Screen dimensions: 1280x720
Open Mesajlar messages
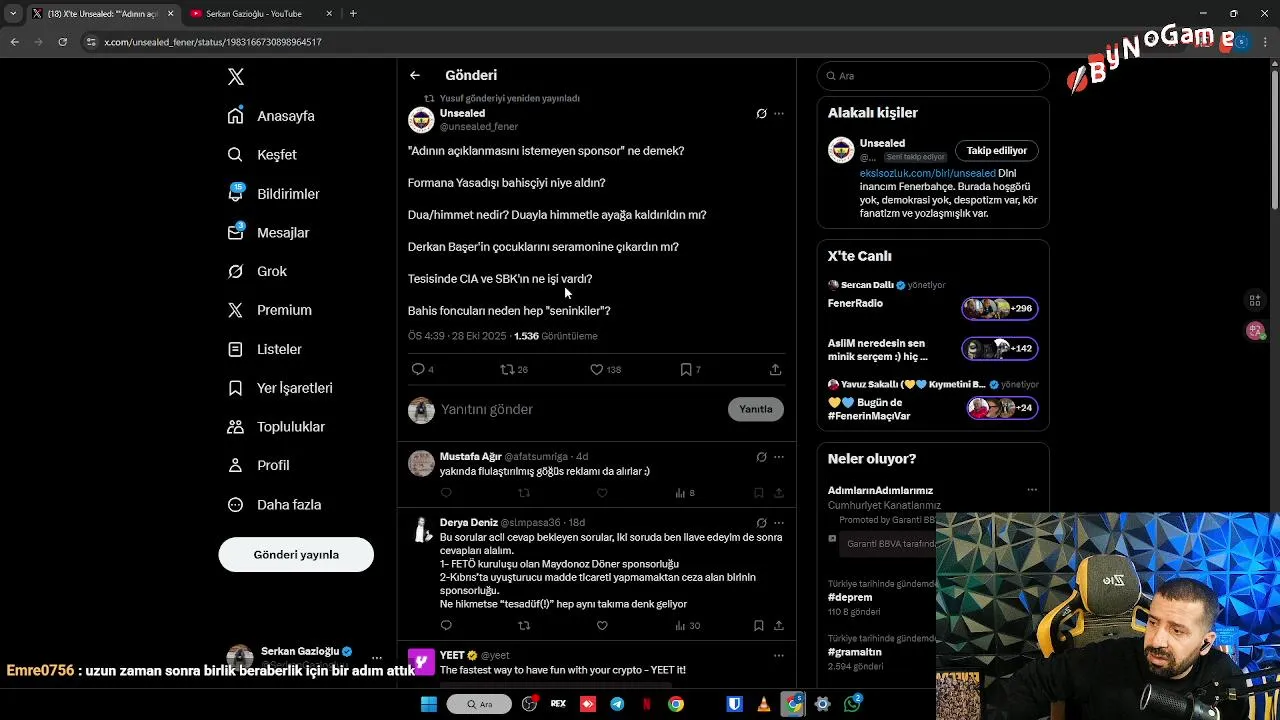click(x=268, y=233)
